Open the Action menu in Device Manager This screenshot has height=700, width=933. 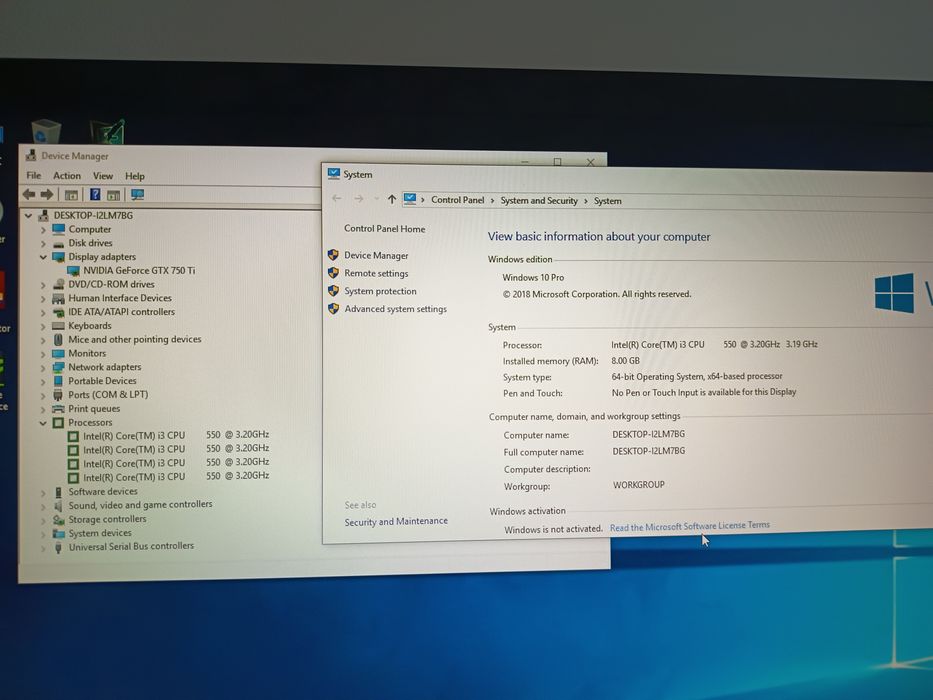click(x=67, y=176)
